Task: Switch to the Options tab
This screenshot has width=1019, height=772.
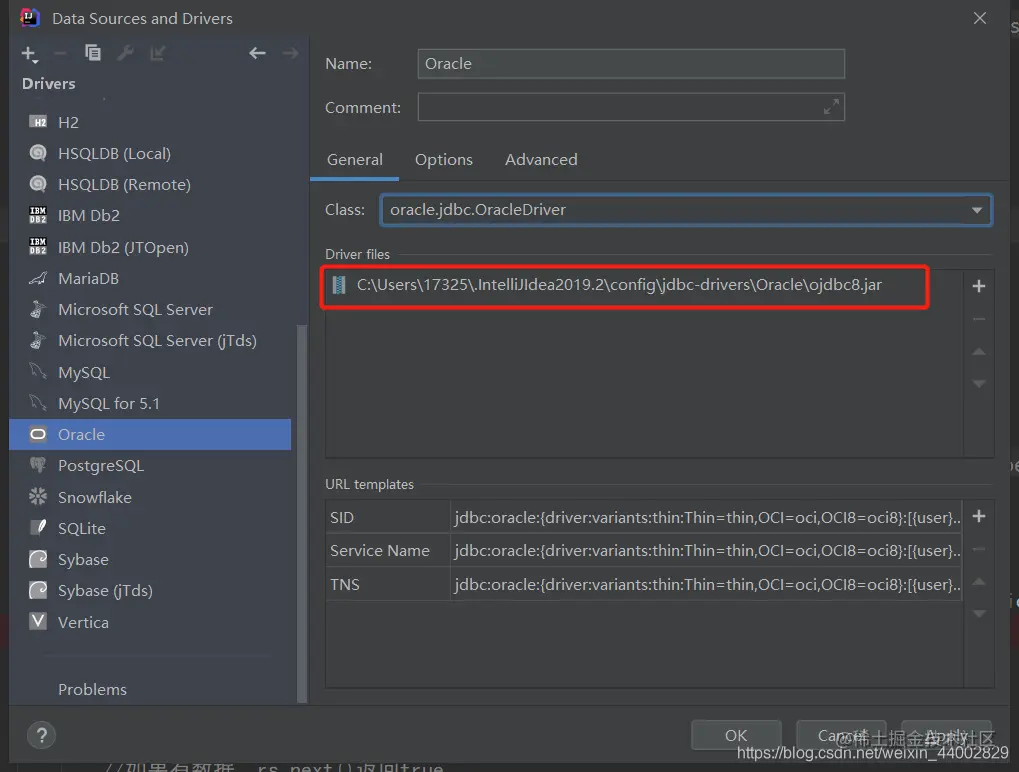Action: [x=444, y=160]
